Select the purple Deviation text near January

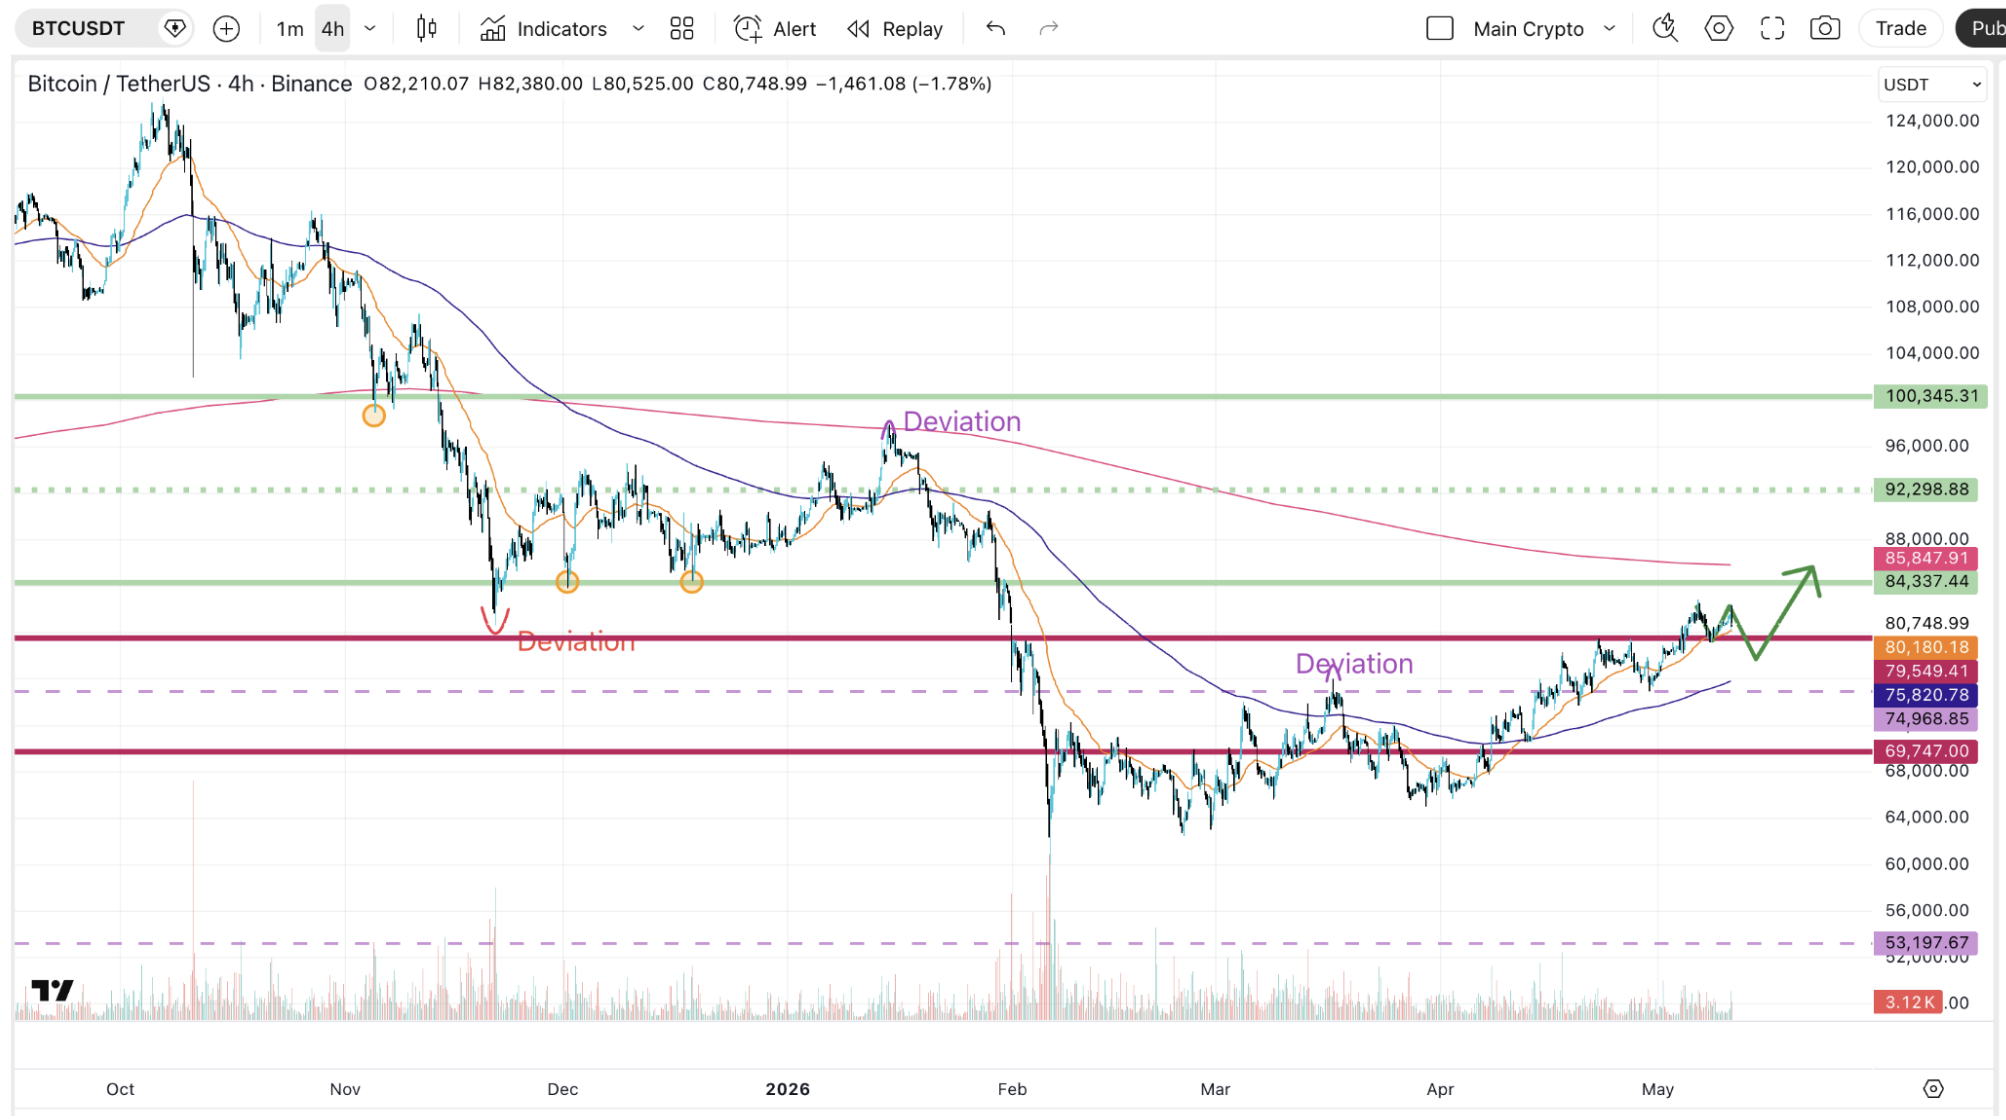(x=962, y=422)
